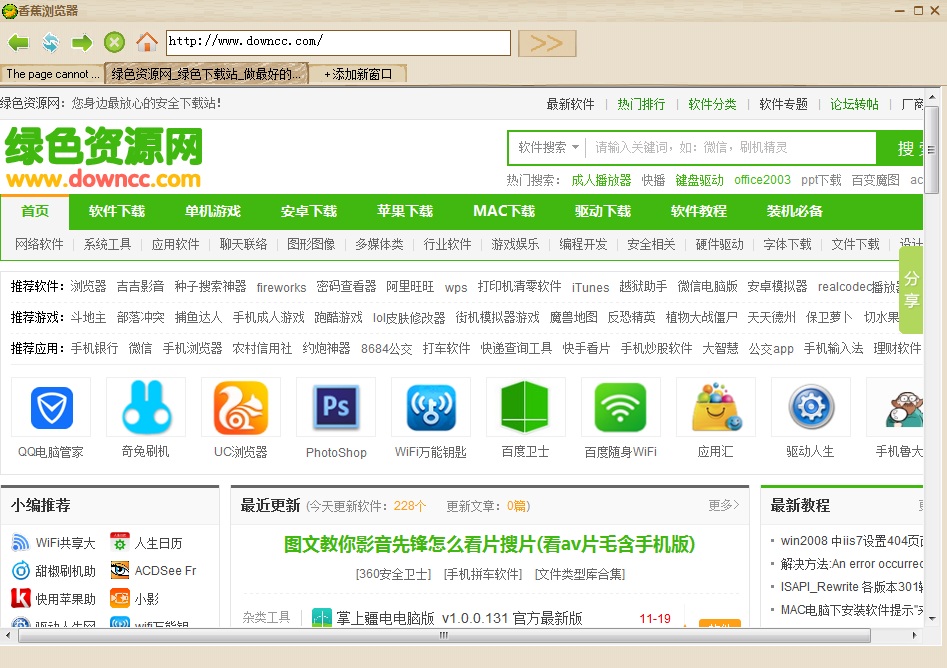
Task: Click the browser back arrow
Action: [x=18, y=42]
